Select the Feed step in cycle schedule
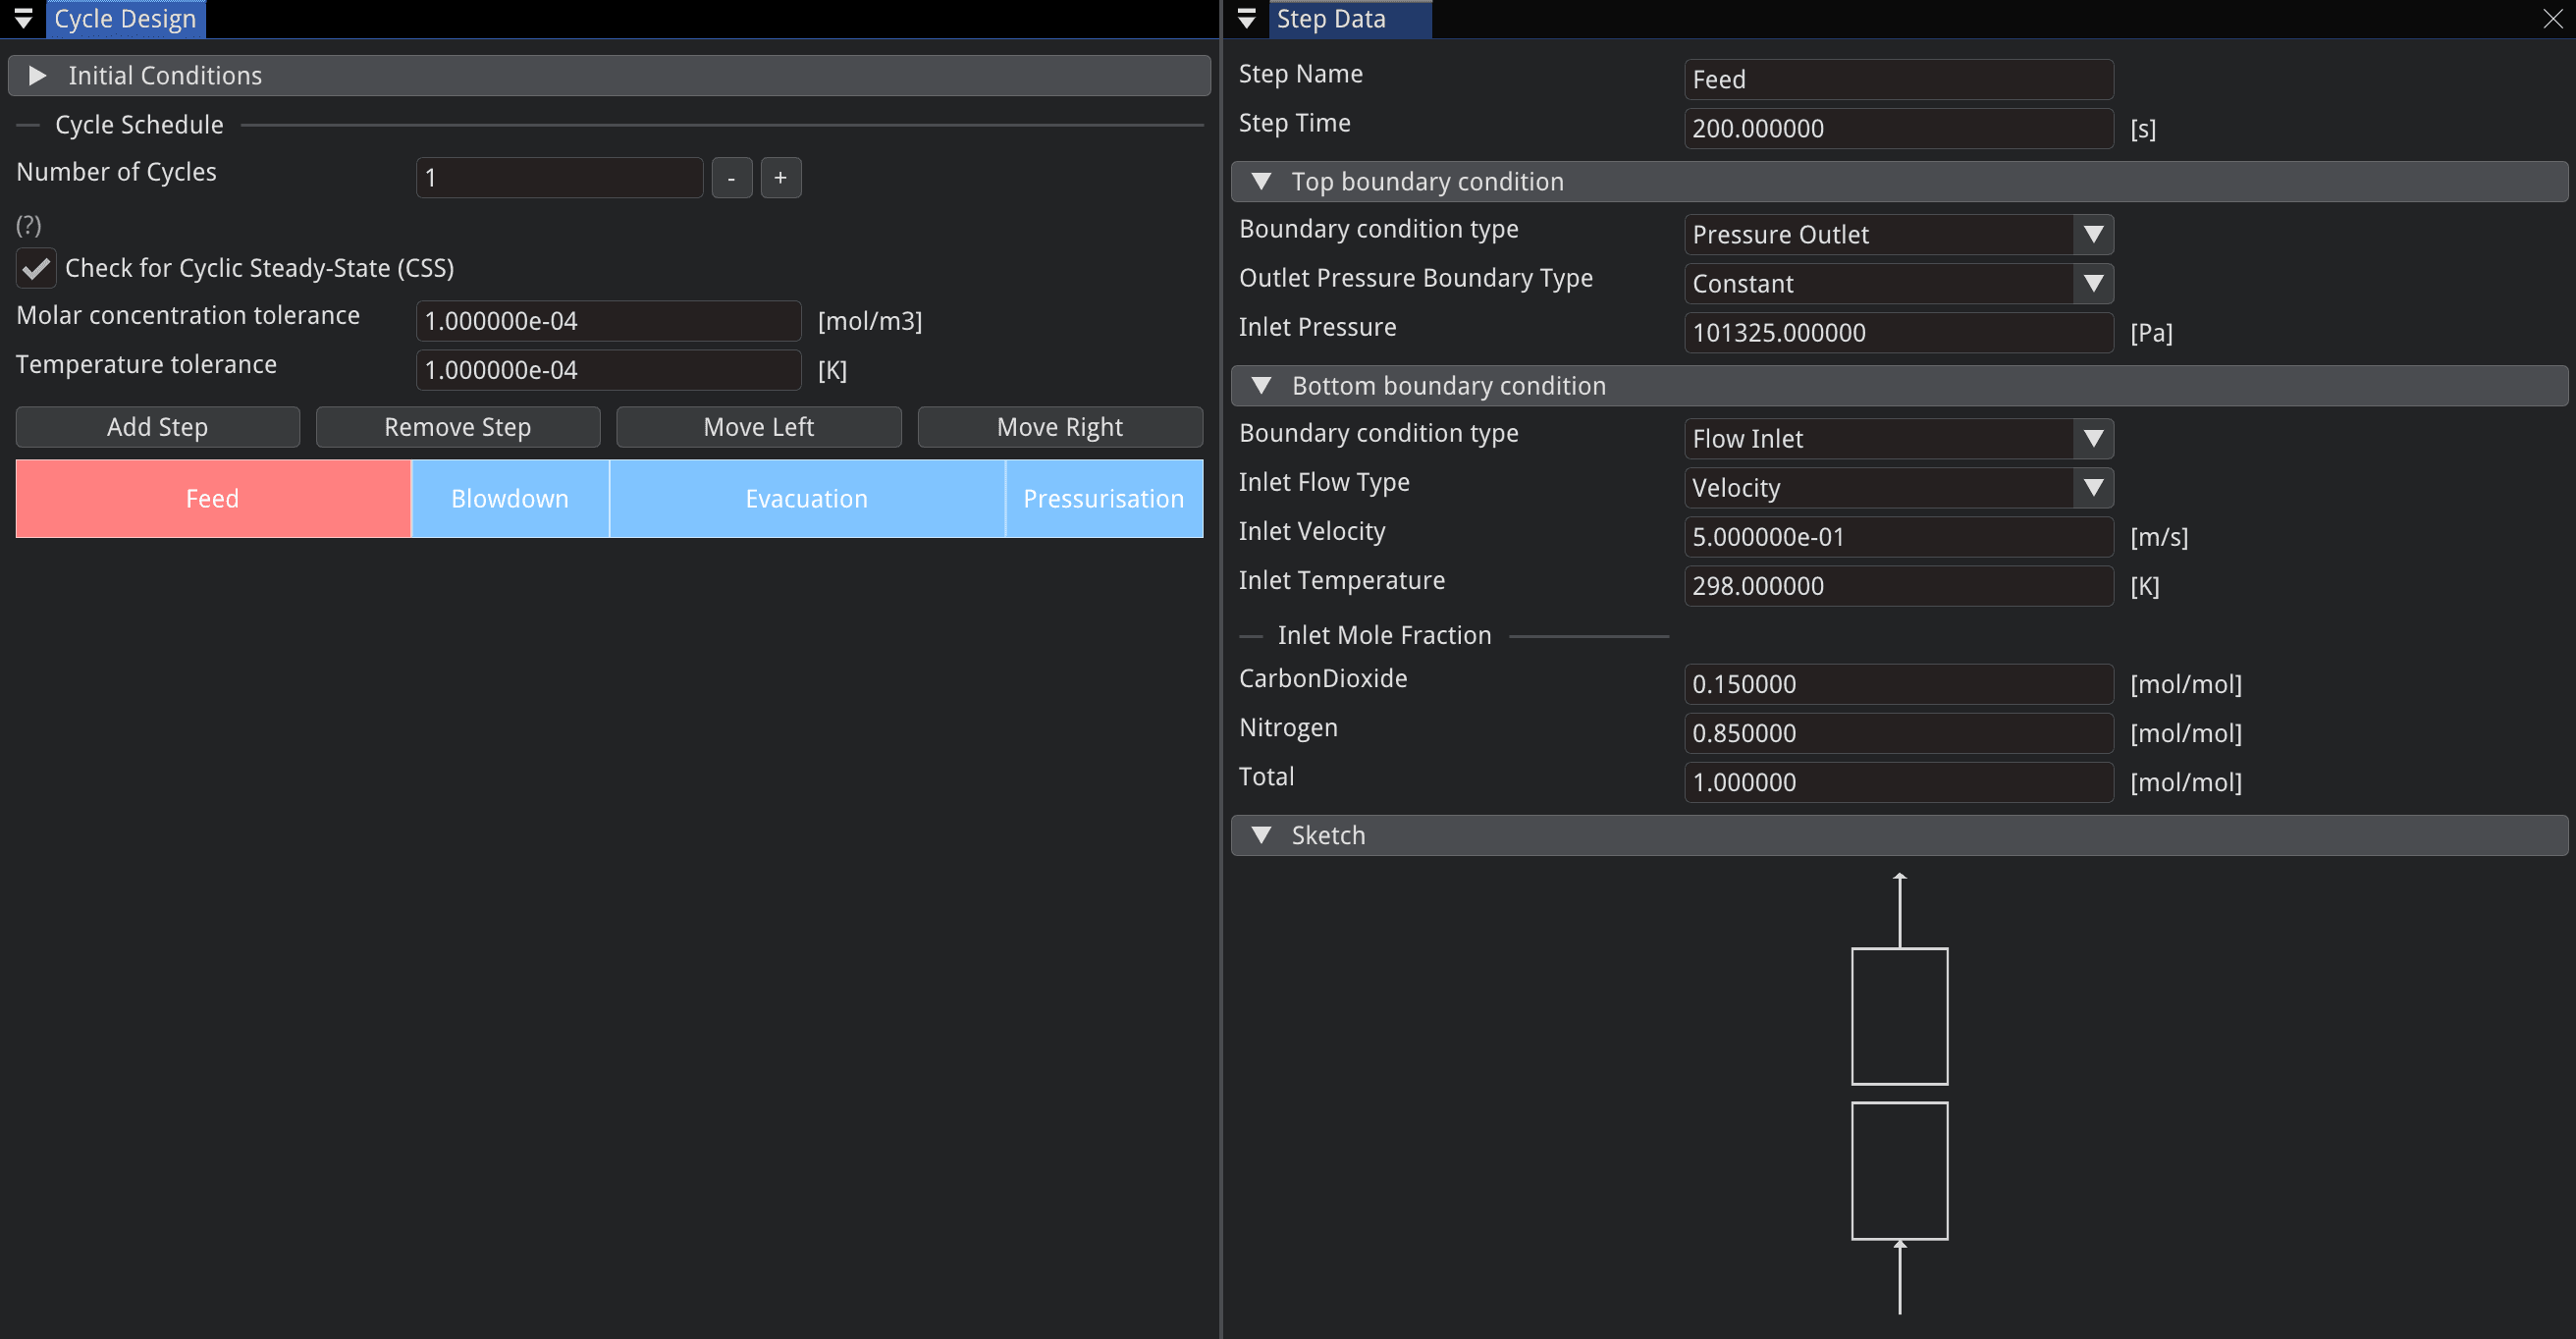Viewport: 2576px width, 1339px height. [x=213, y=499]
